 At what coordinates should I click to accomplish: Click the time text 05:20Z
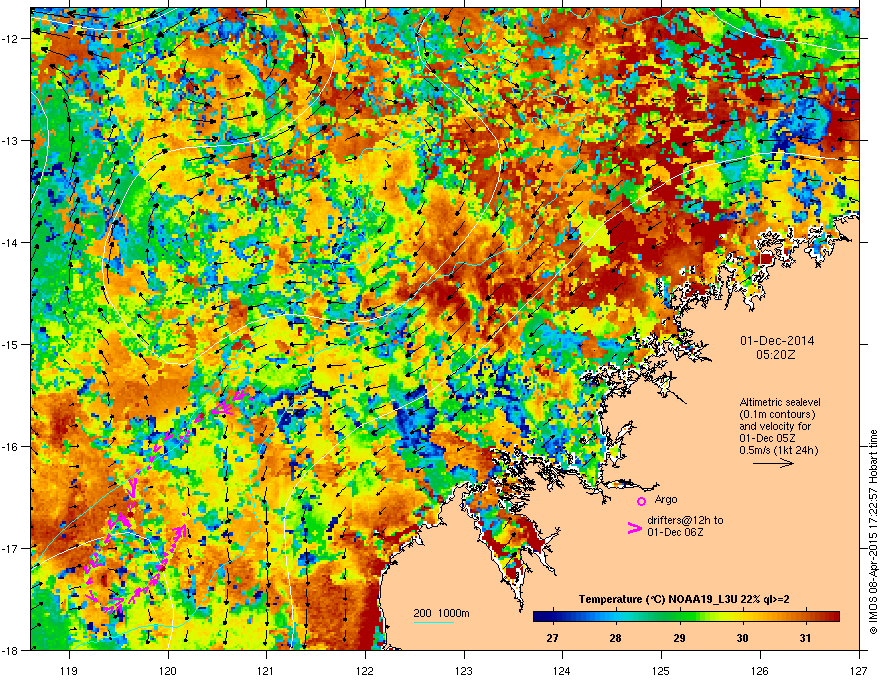point(776,355)
